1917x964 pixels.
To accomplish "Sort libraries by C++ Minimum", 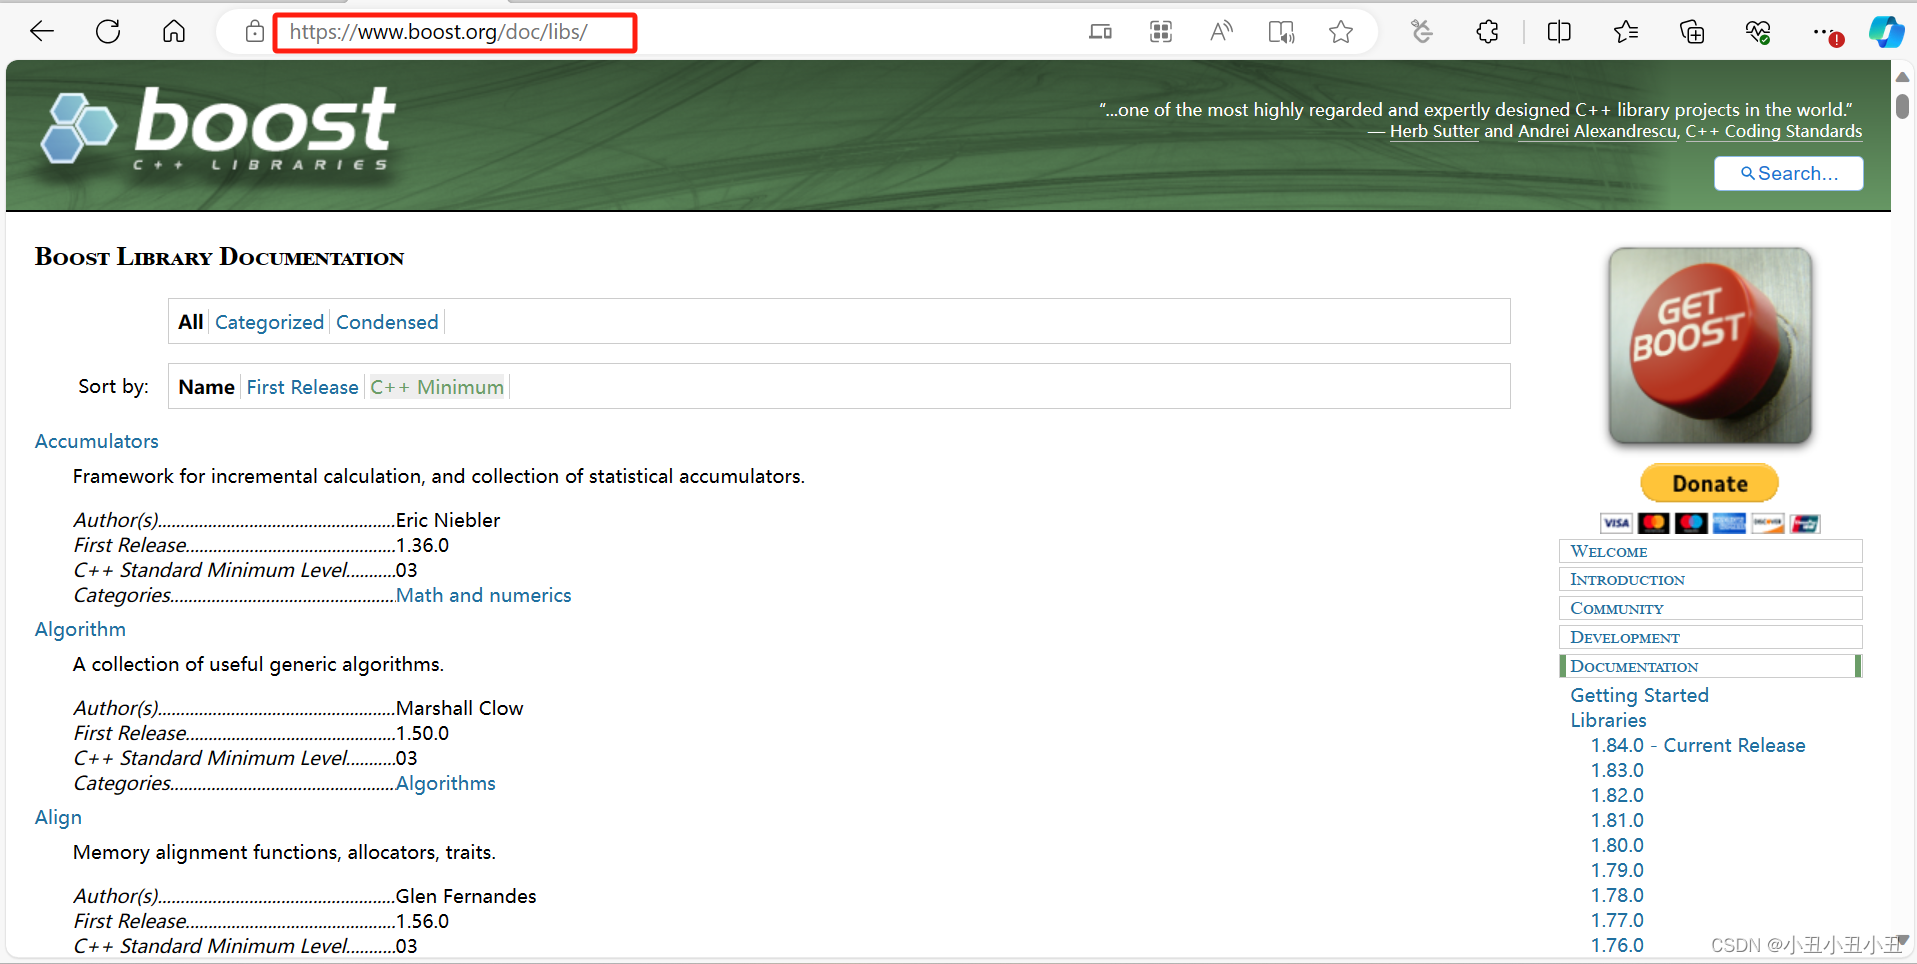I will coord(437,387).
